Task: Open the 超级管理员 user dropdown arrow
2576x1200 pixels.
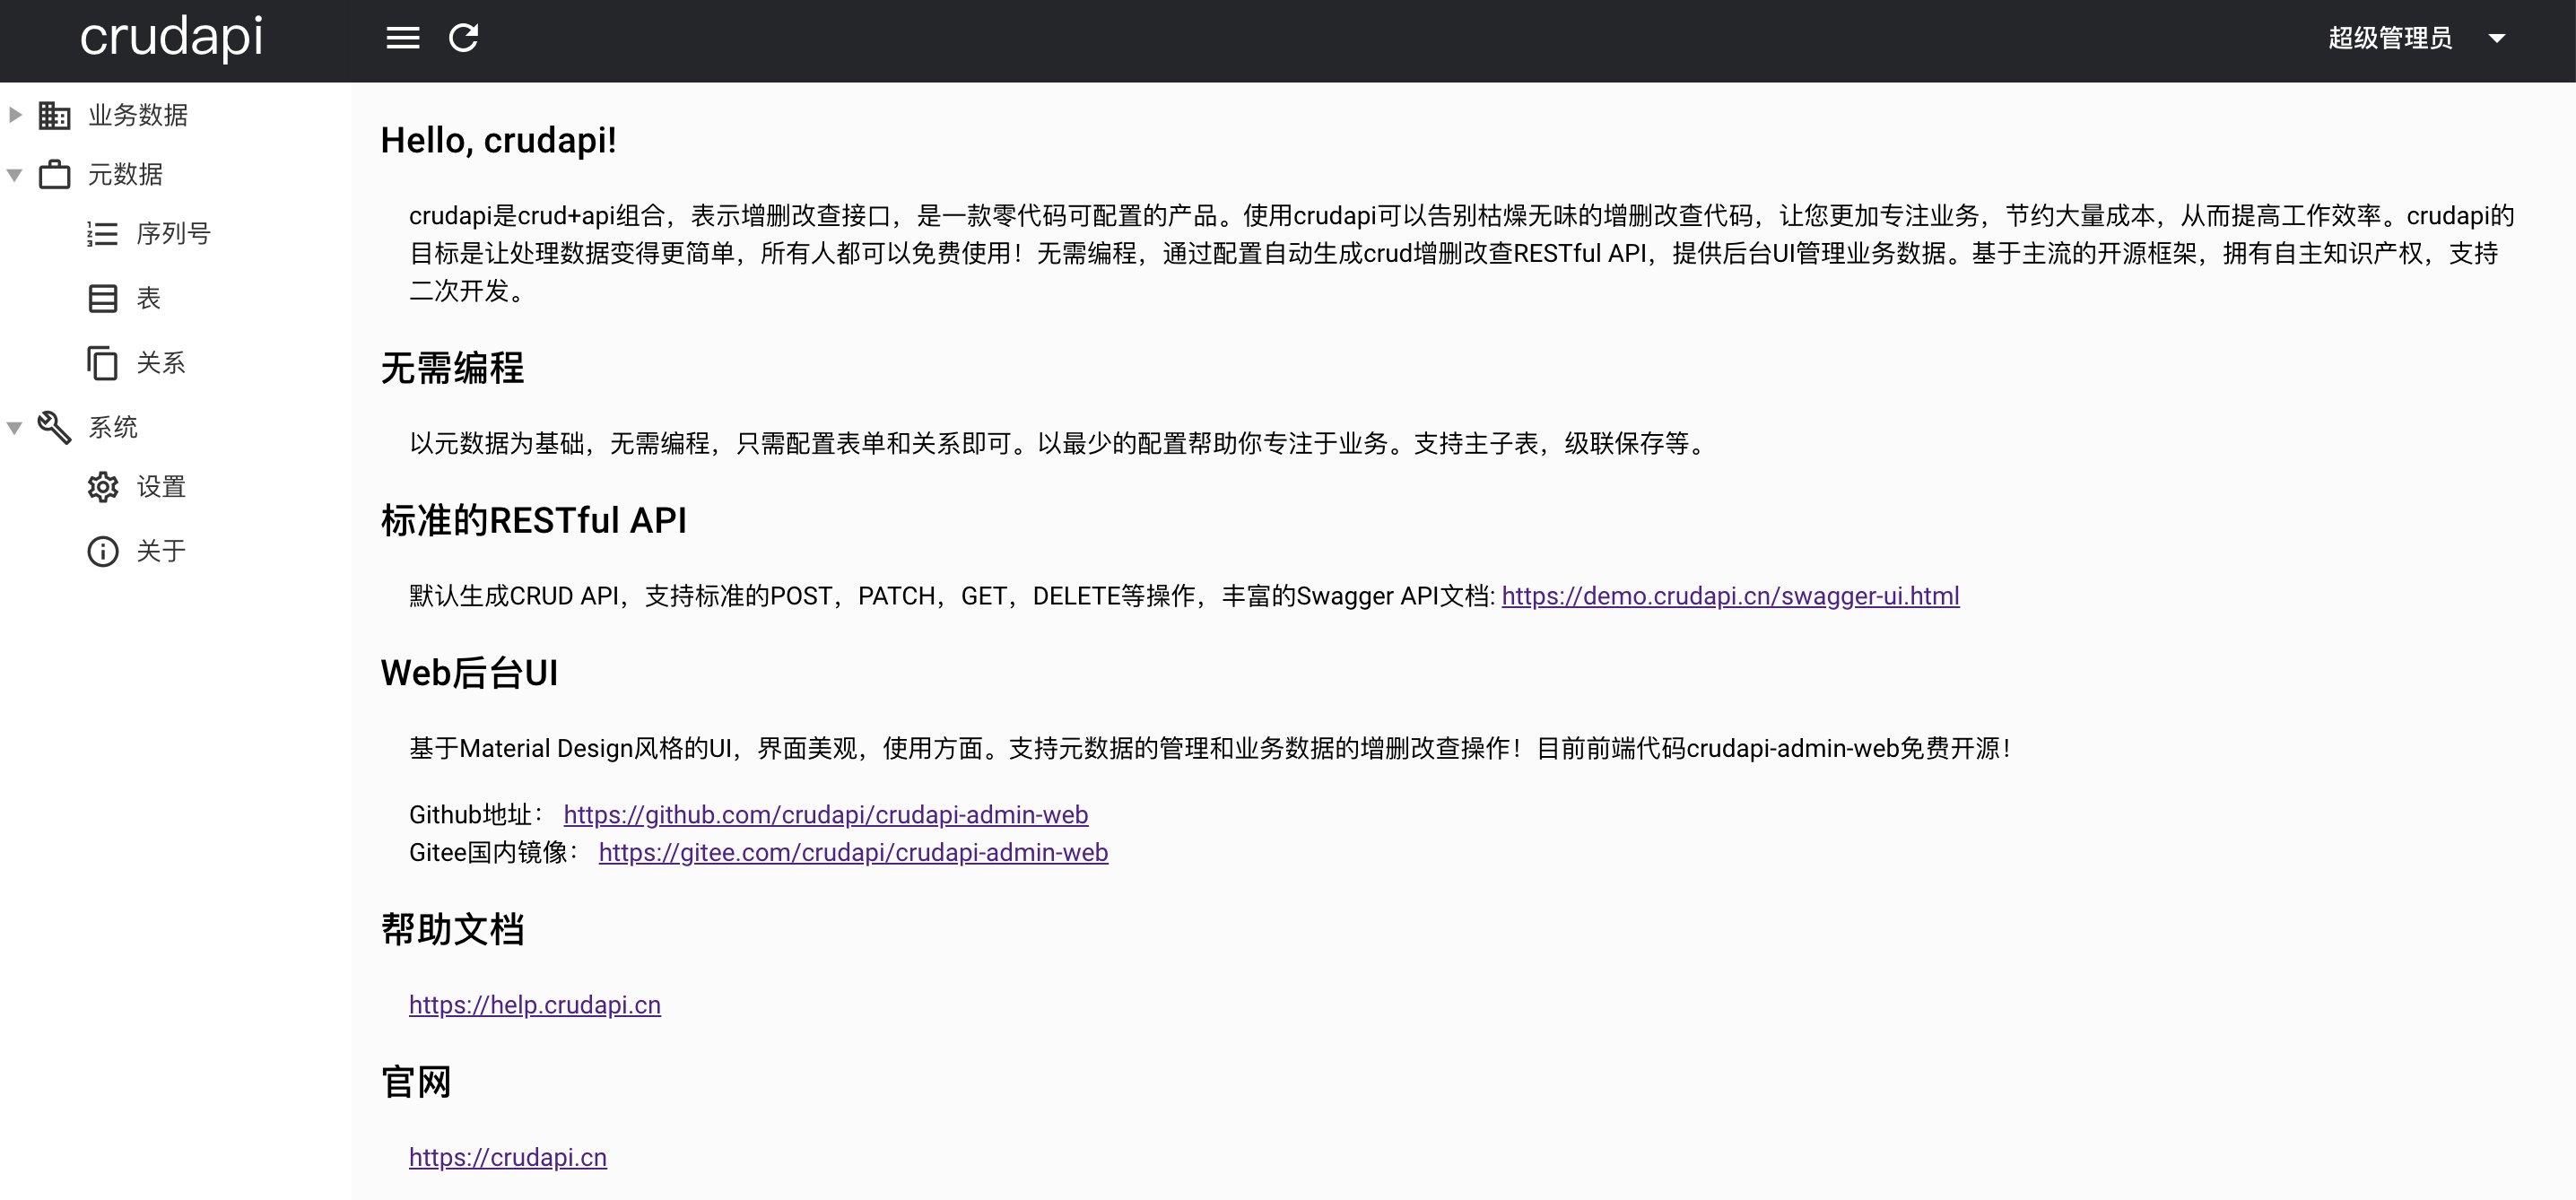Action: point(2496,38)
